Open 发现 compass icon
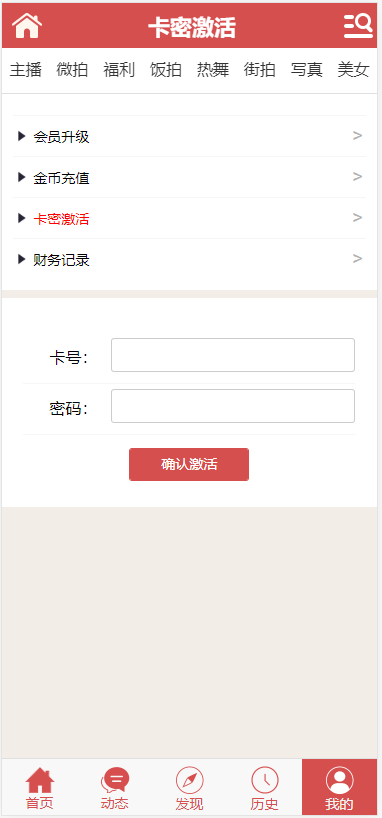 click(x=189, y=780)
